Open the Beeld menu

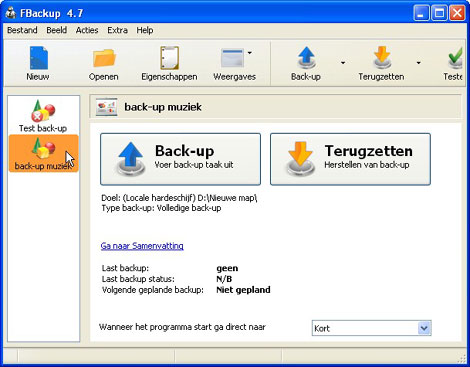pyautogui.click(x=57, y=30)
